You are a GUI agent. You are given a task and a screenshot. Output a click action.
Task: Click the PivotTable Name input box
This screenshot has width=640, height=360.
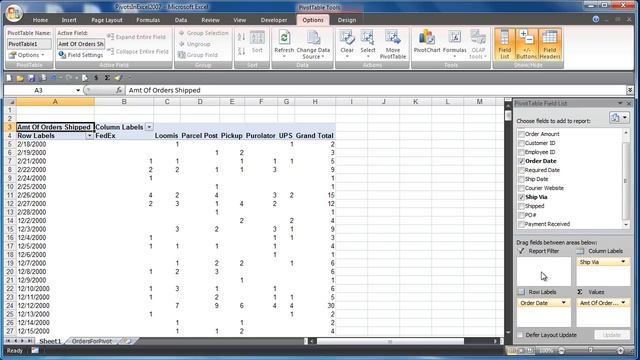point(29,44)
